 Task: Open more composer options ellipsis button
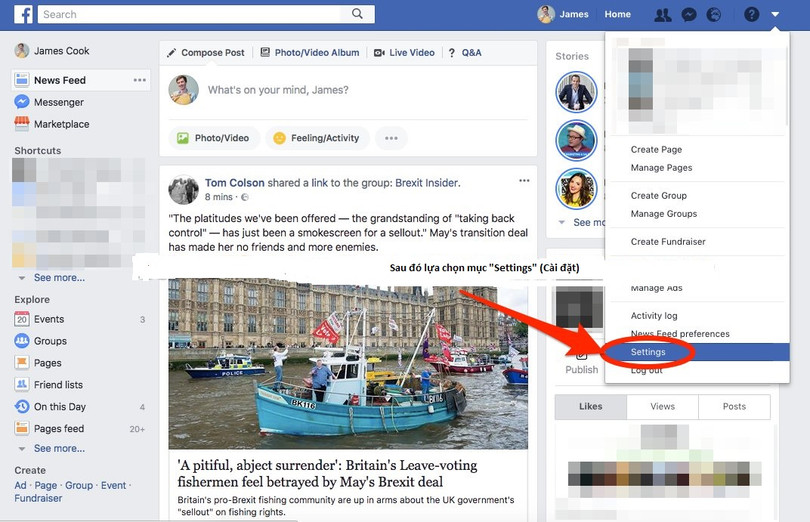(391, 138)
